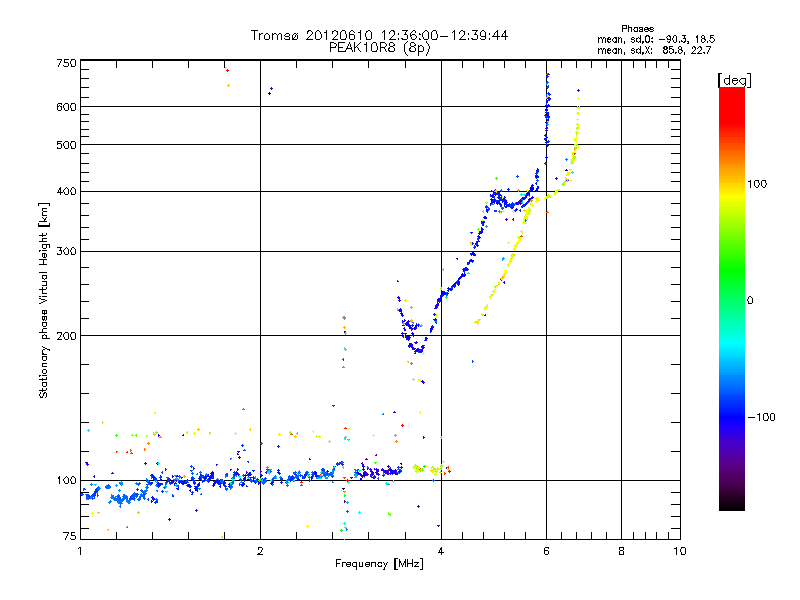The height and width of the screenshot is (600, 800).
Task: Click the y-axis label "Stationary phase Virtual Height [km]"
Action: (x=44, y=300)
